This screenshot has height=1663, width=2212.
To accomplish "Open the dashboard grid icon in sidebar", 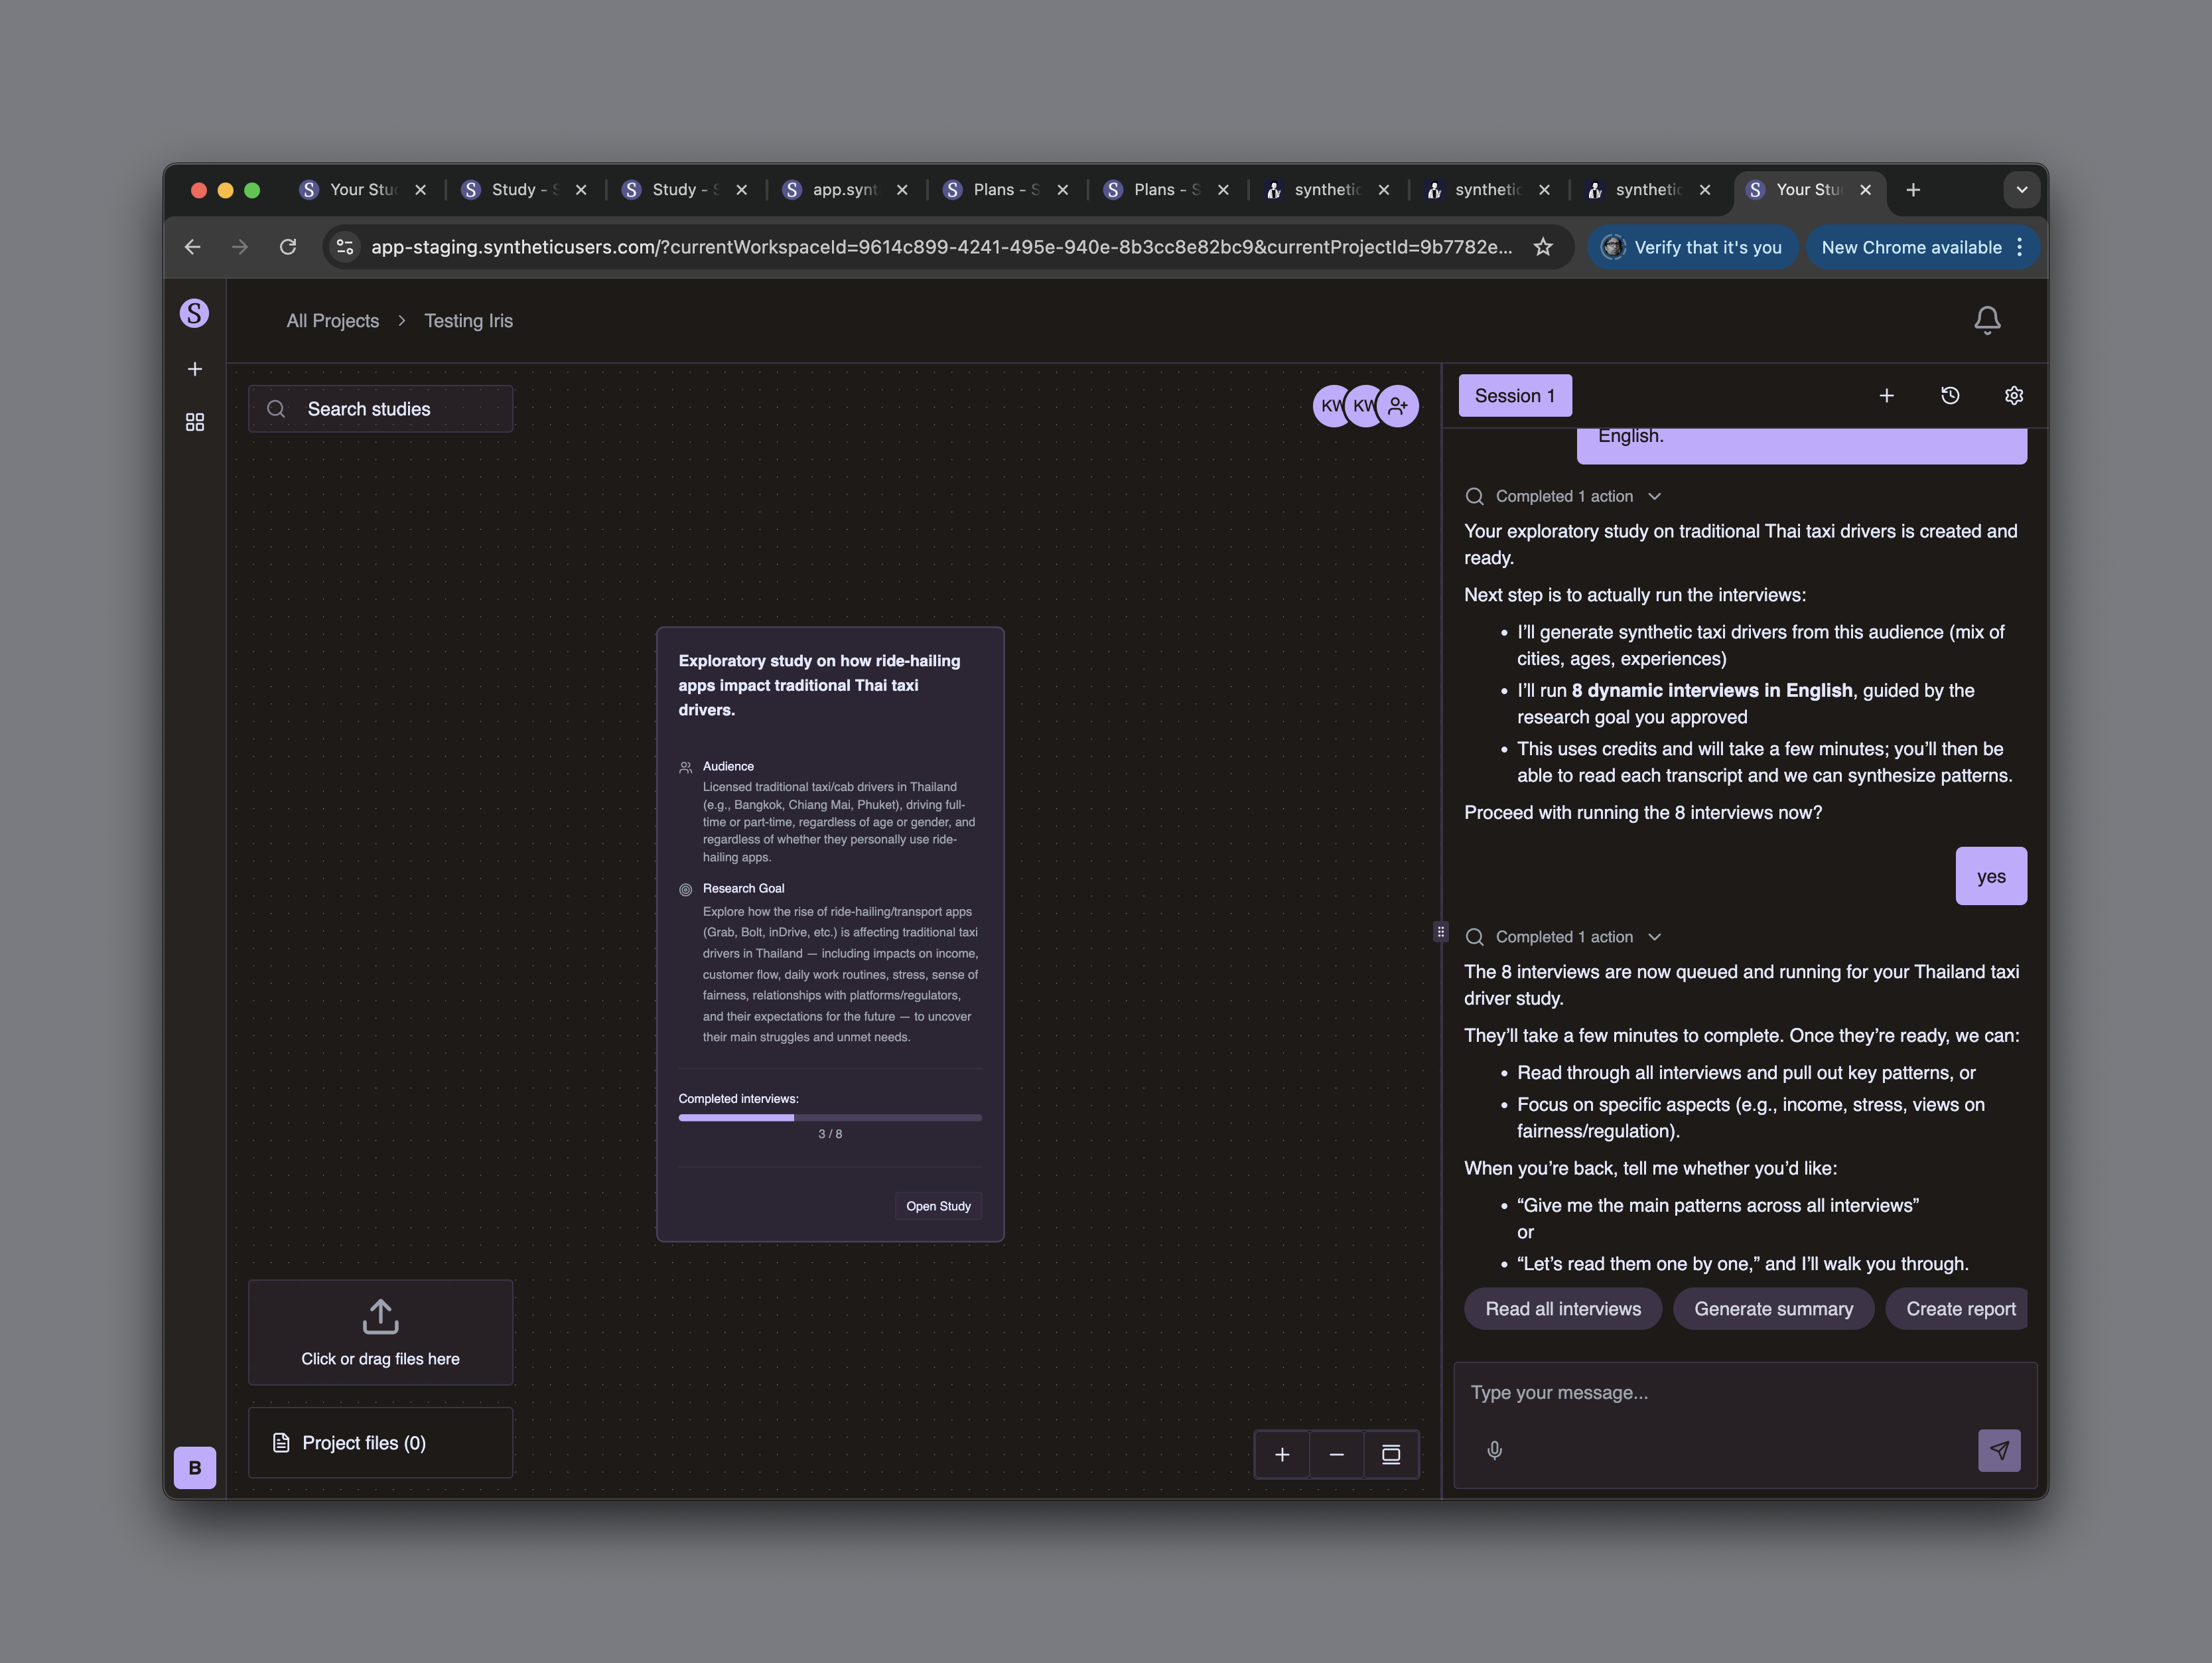I will click(195, 423).
